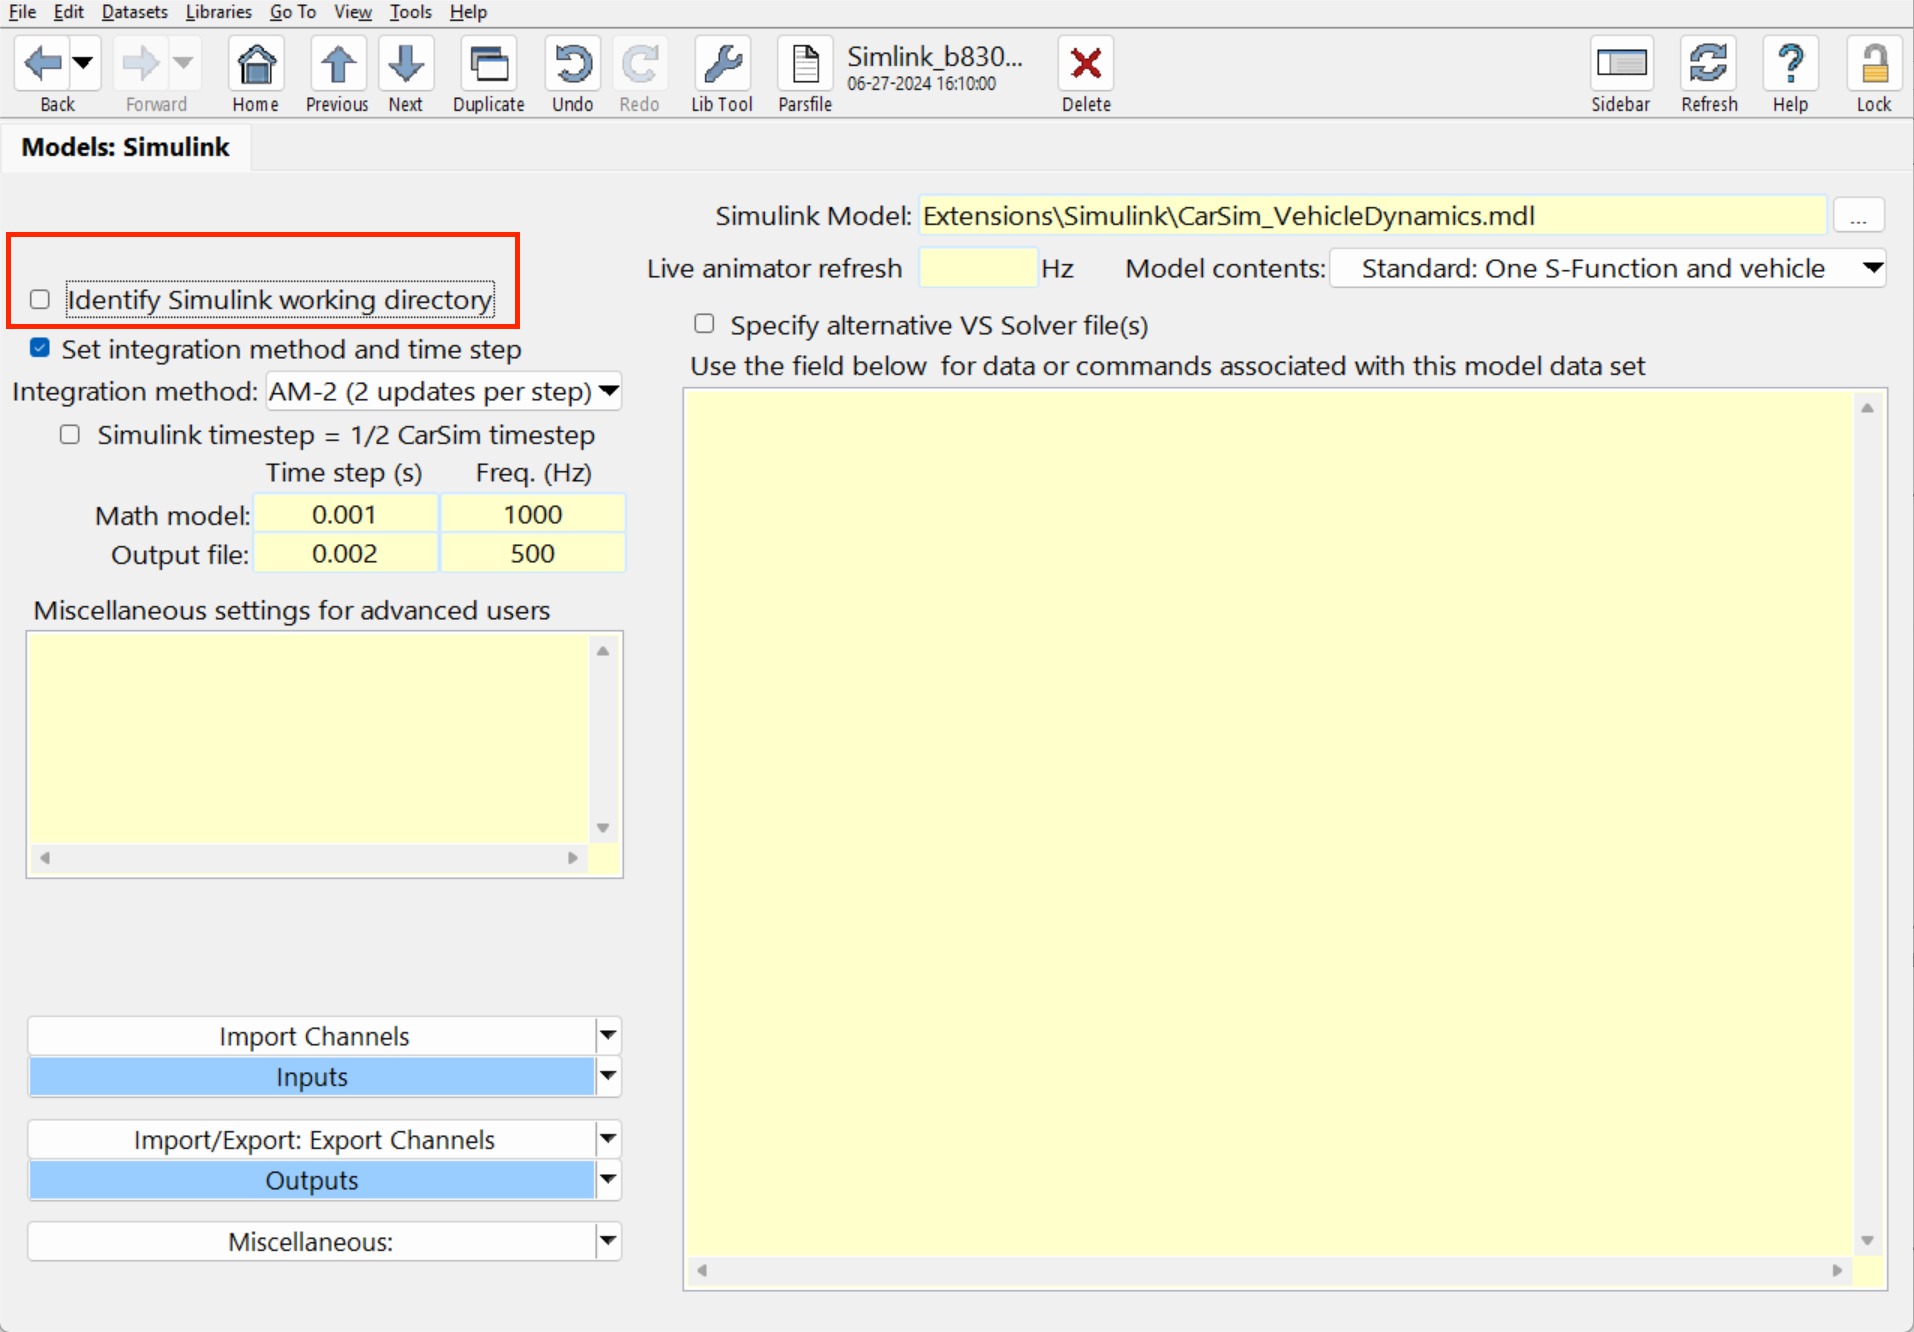Open the Integration method dropdown

click(x=444, y=391)
